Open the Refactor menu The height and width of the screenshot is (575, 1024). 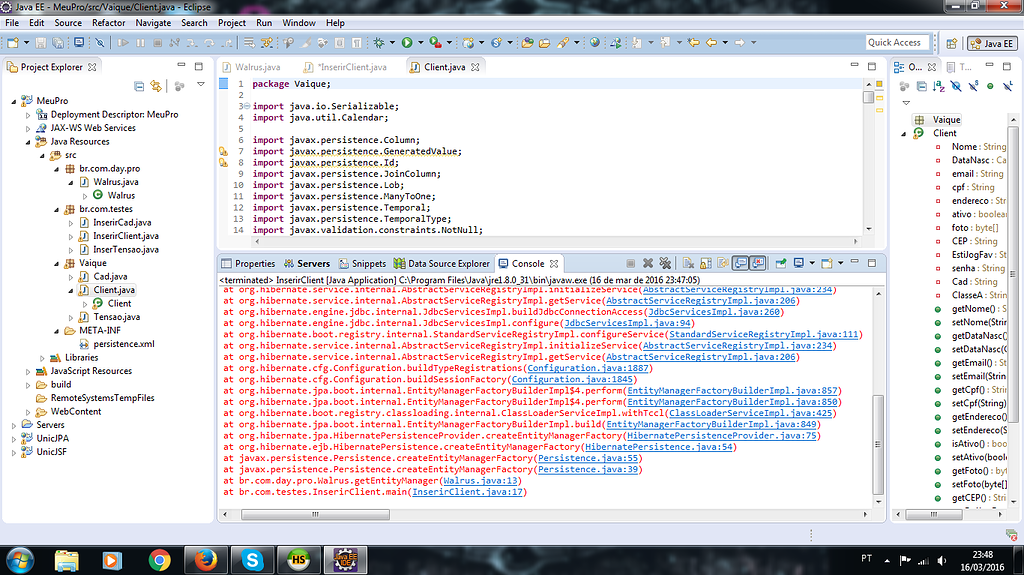click(x=109, y=22)
